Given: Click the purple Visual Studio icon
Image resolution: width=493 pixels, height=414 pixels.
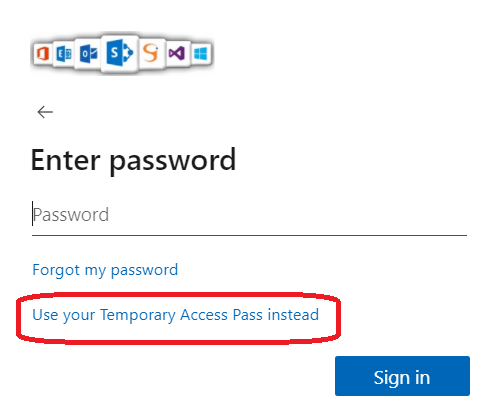Looking at the screenshot, I should (177, 53).
